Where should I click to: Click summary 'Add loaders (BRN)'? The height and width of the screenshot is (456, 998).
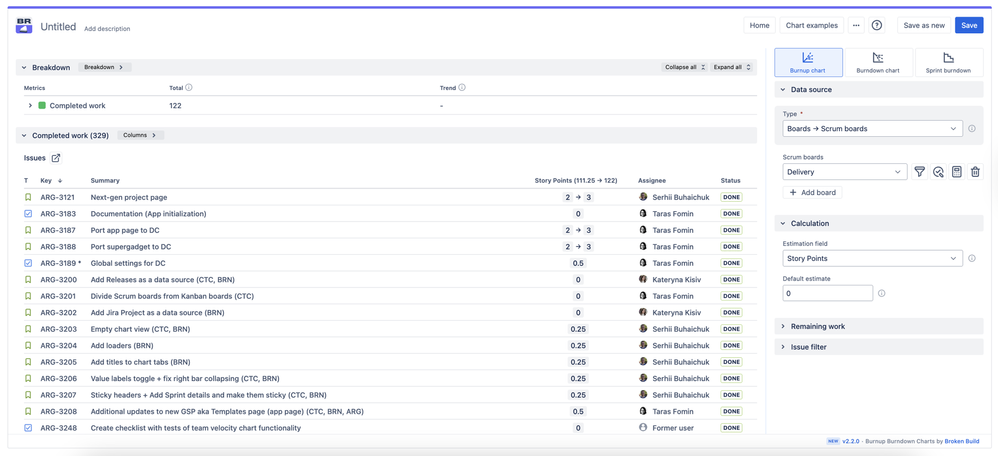point(123,346)
